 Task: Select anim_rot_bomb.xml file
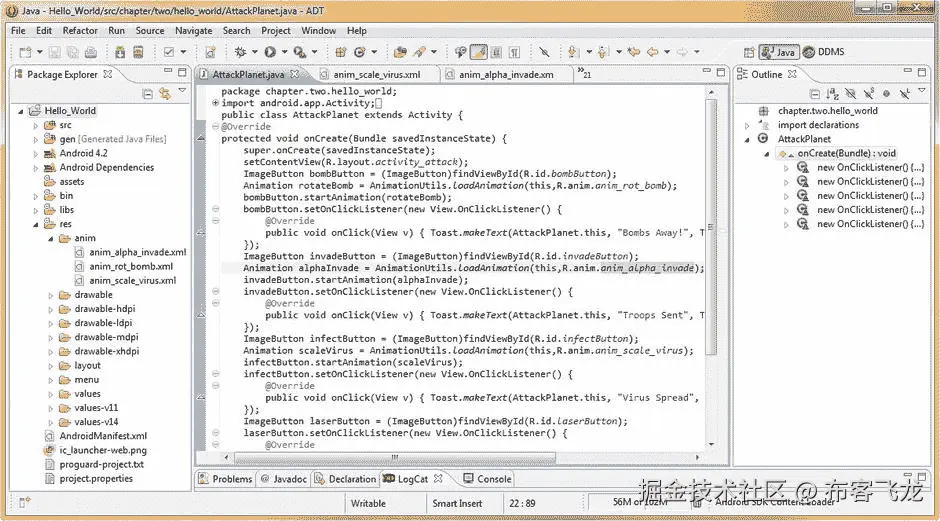(131, 267)
